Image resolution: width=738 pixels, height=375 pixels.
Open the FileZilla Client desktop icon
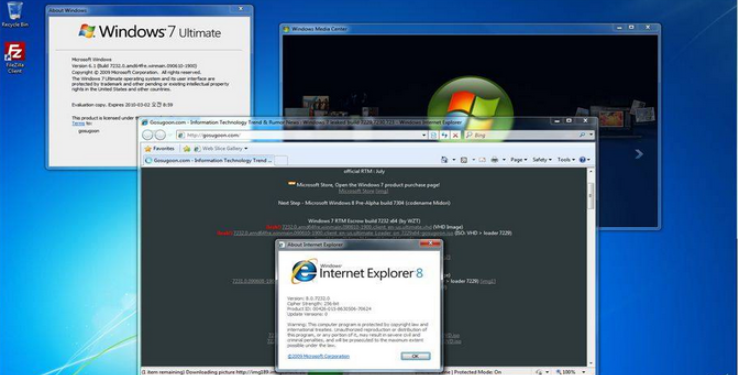pyautogui.click(x=15, y=57)
